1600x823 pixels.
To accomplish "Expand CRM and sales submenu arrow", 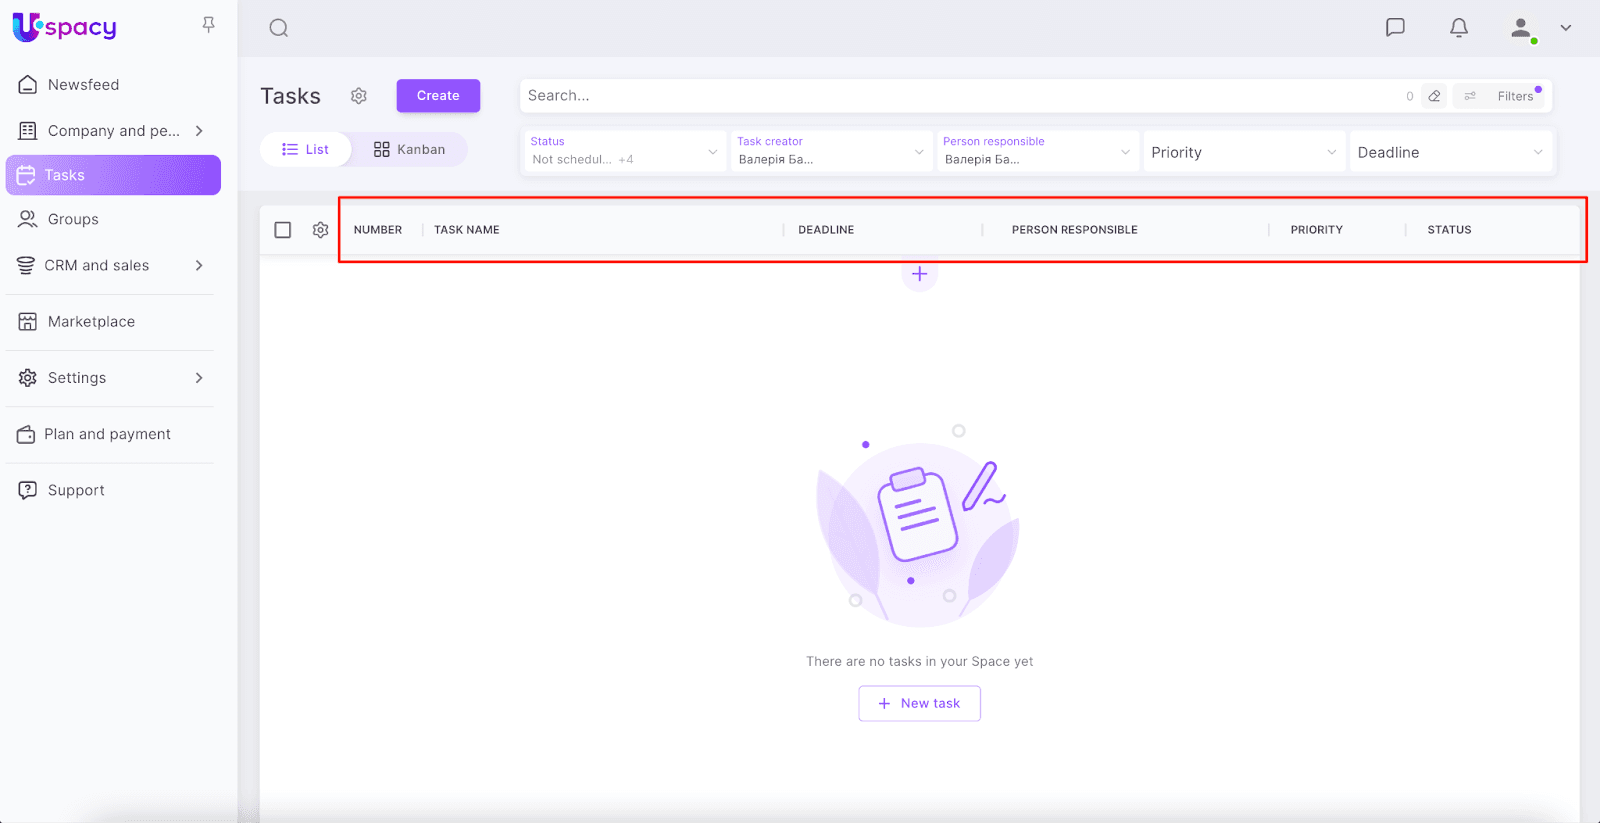I will pyautogui.click(x=199, y=265).
